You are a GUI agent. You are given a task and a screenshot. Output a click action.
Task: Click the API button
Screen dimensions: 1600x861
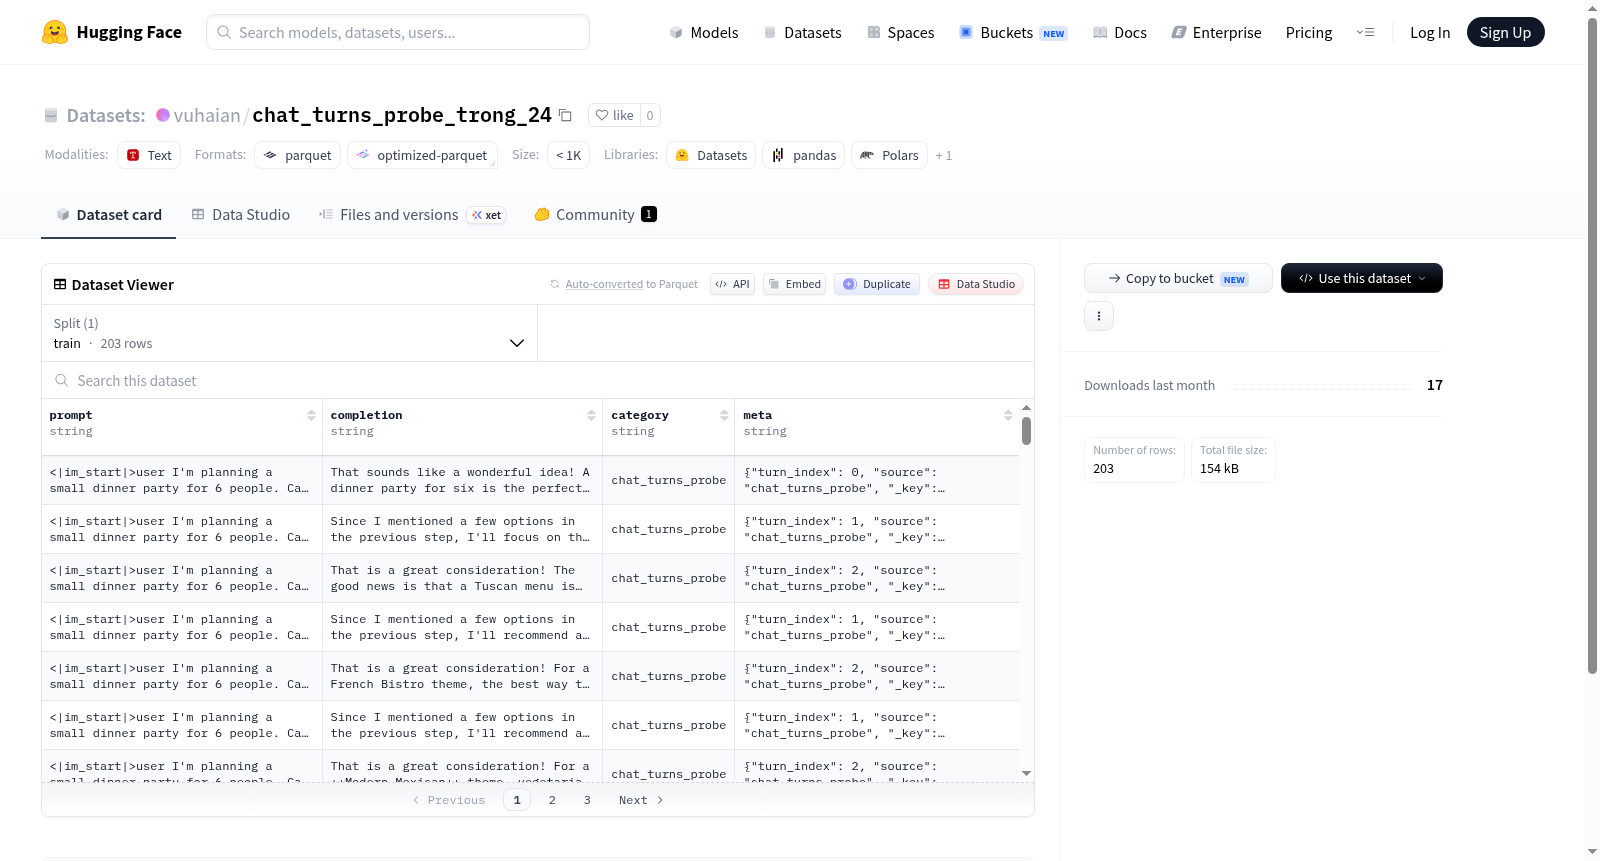(x=732, y=284)
